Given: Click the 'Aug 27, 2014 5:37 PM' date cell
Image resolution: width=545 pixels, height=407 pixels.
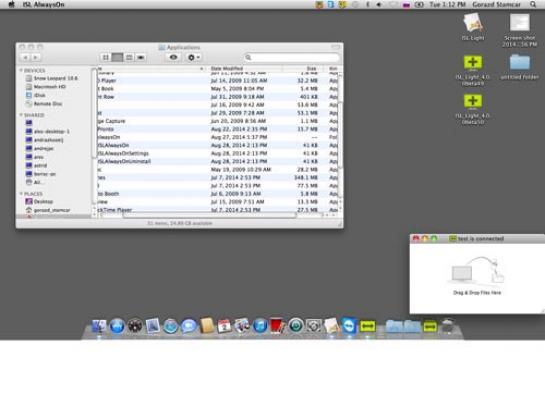Looking at the screenshot, I should [x=239, y=137].
